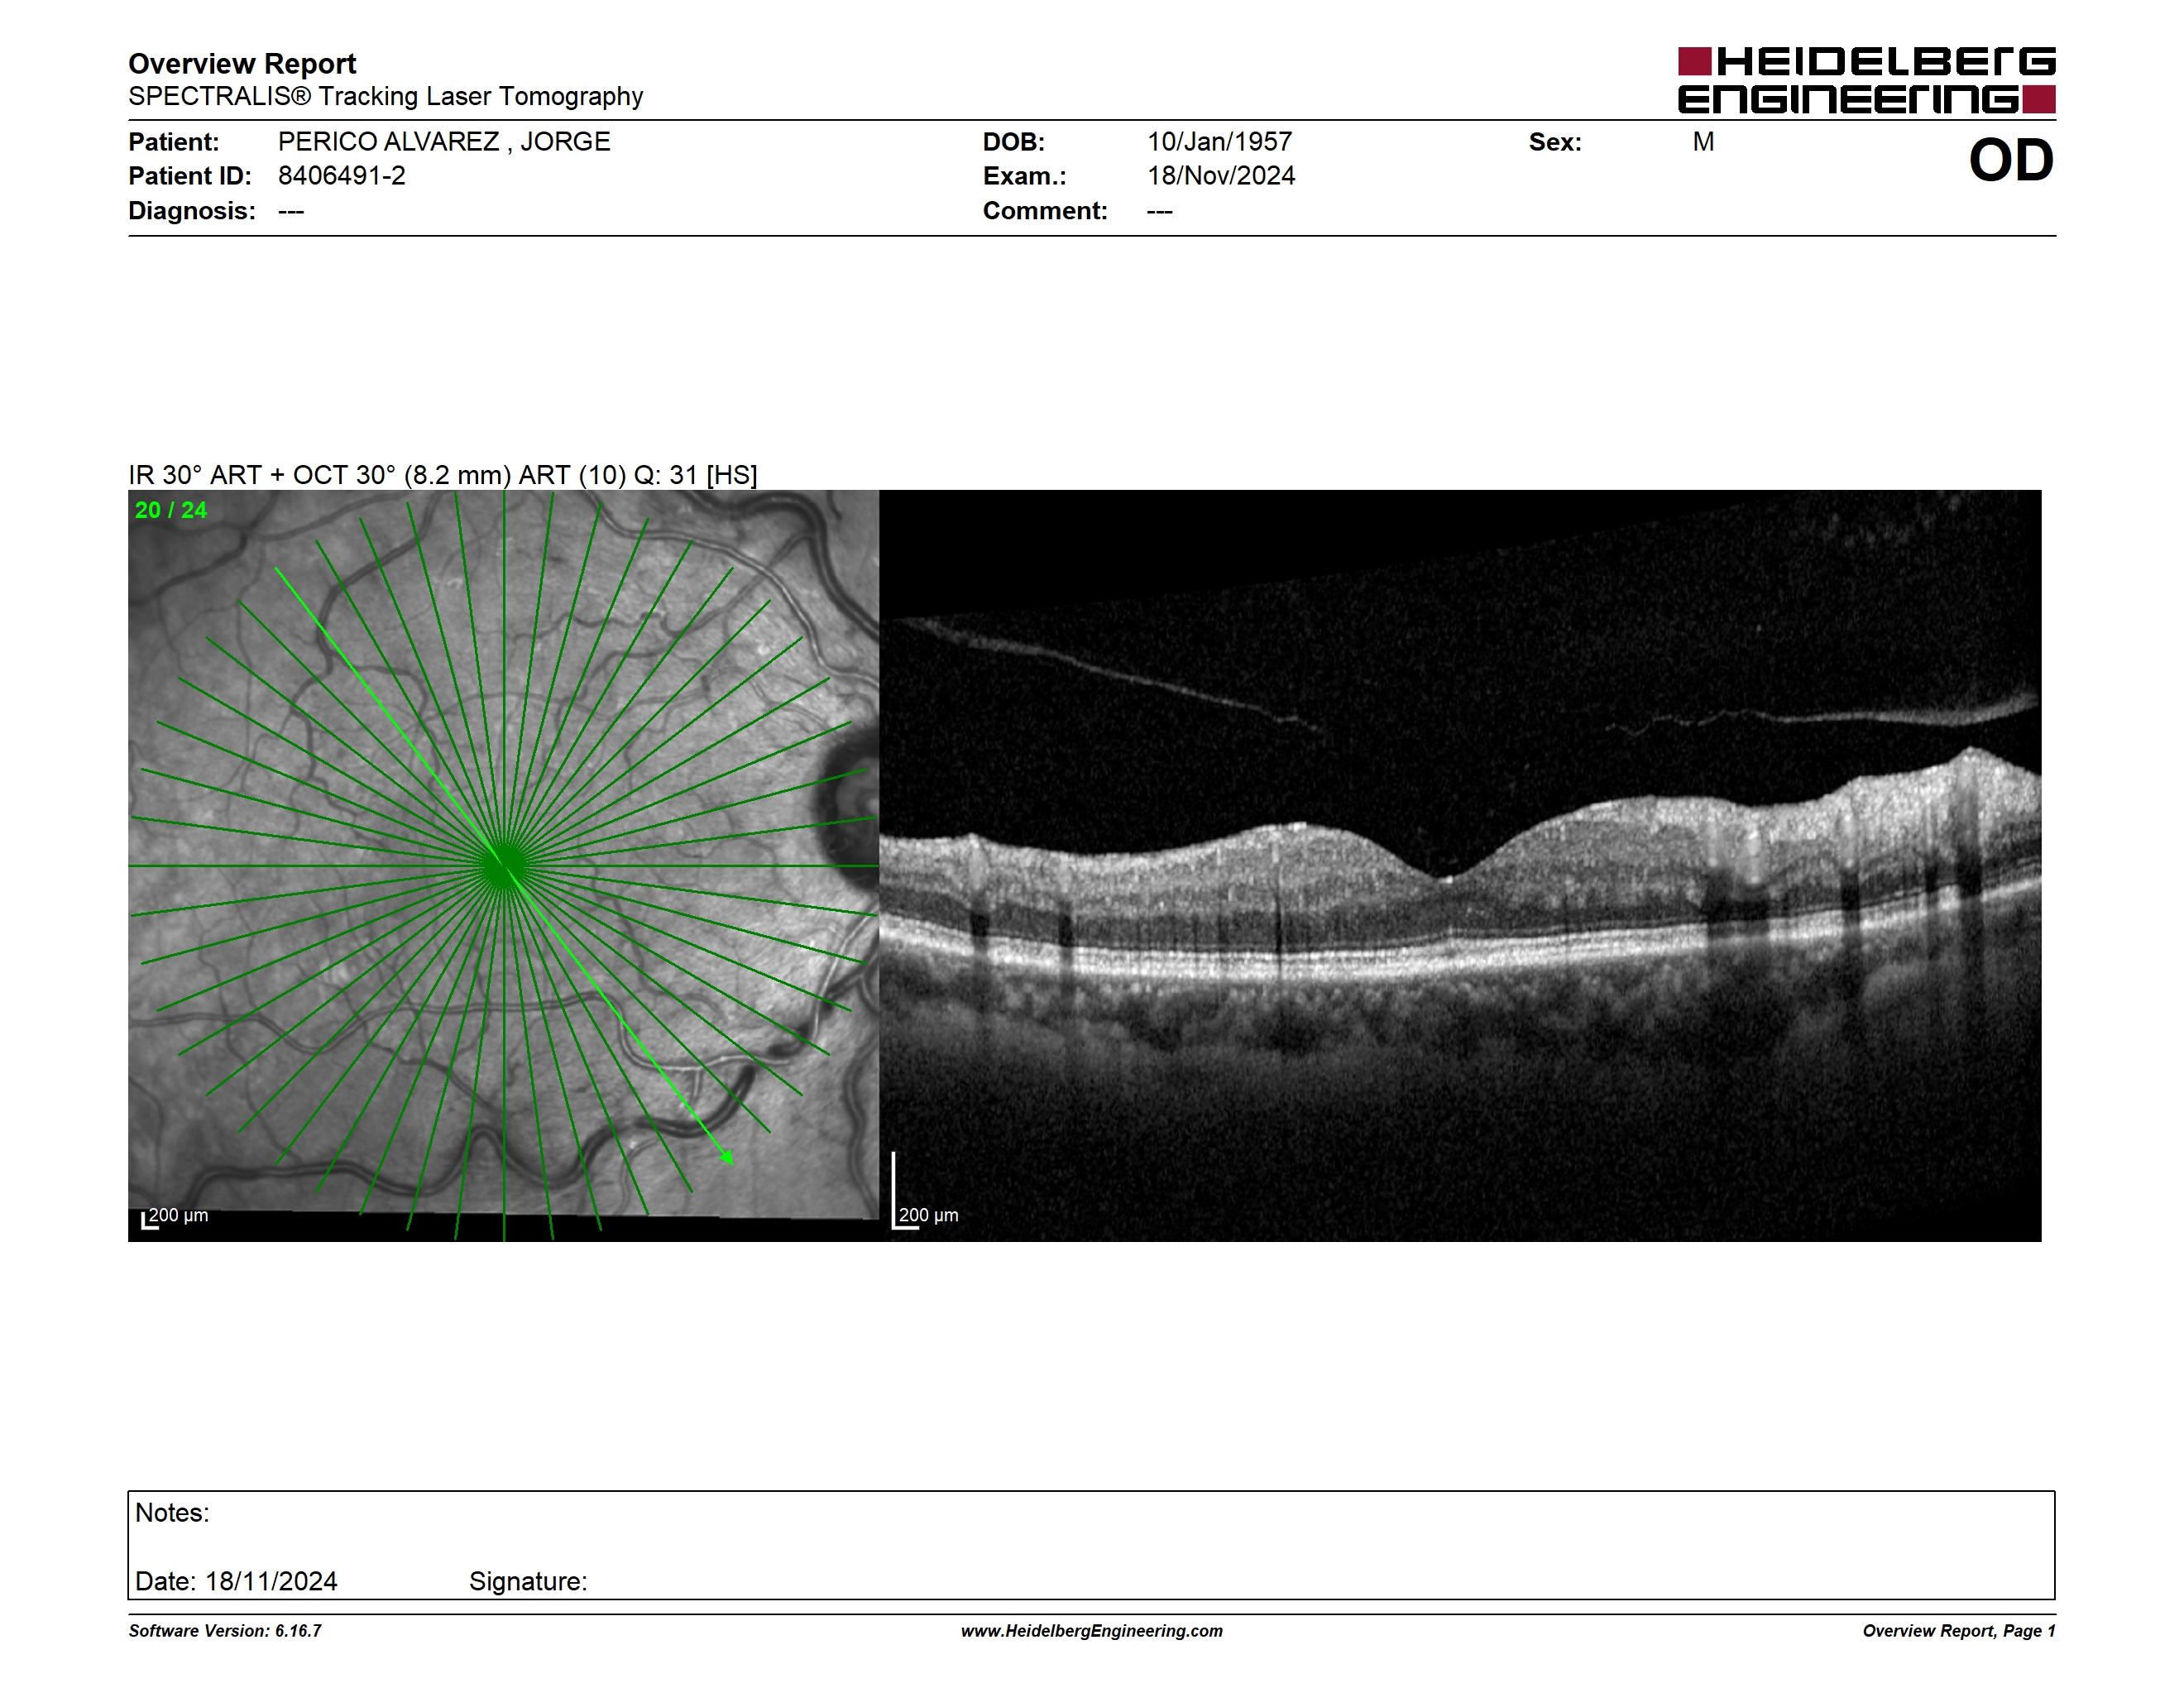
Task: Click the '200 µm' scale on fundus image
Action: tap(174, 1216)
